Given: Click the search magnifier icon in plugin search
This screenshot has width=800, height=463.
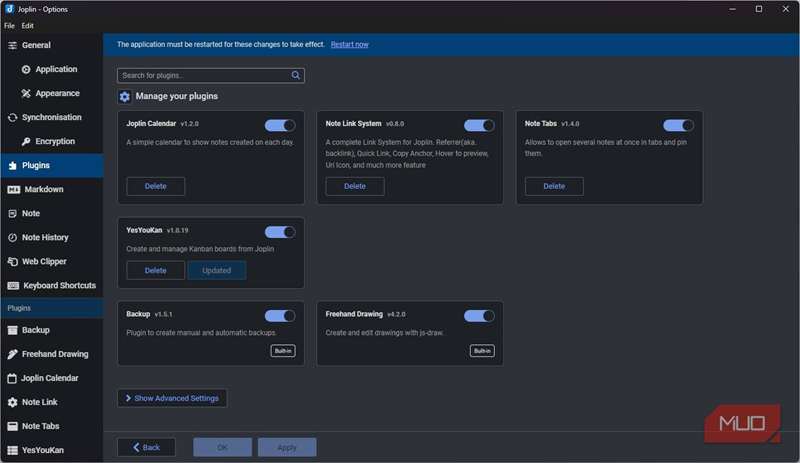Looking at the screenshot, I should tap(296, 75).
